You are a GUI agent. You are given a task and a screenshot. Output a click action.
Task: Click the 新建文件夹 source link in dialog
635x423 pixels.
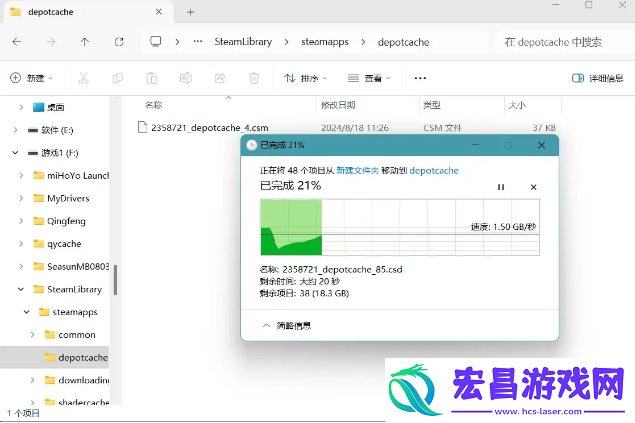(x=358, y=170)
